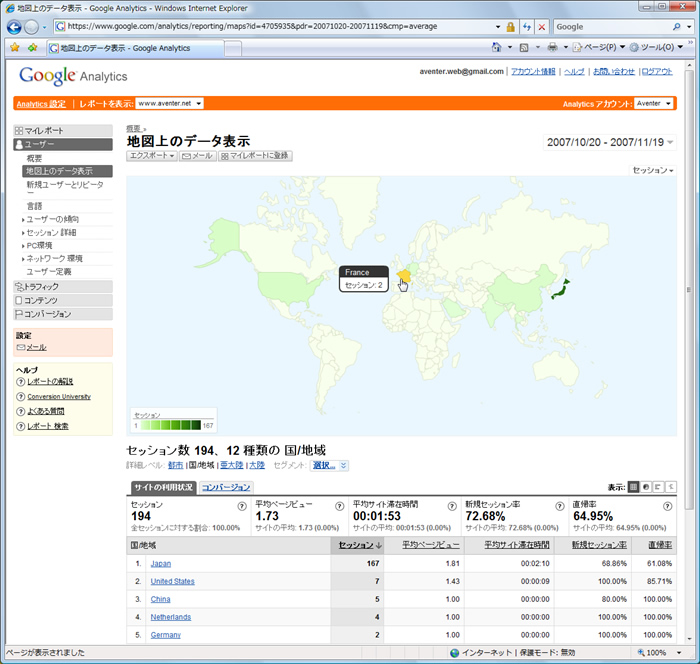This screenshot has width=700, height=664.
Task: Open the エクスポート export dropdown
Action: 152,155
